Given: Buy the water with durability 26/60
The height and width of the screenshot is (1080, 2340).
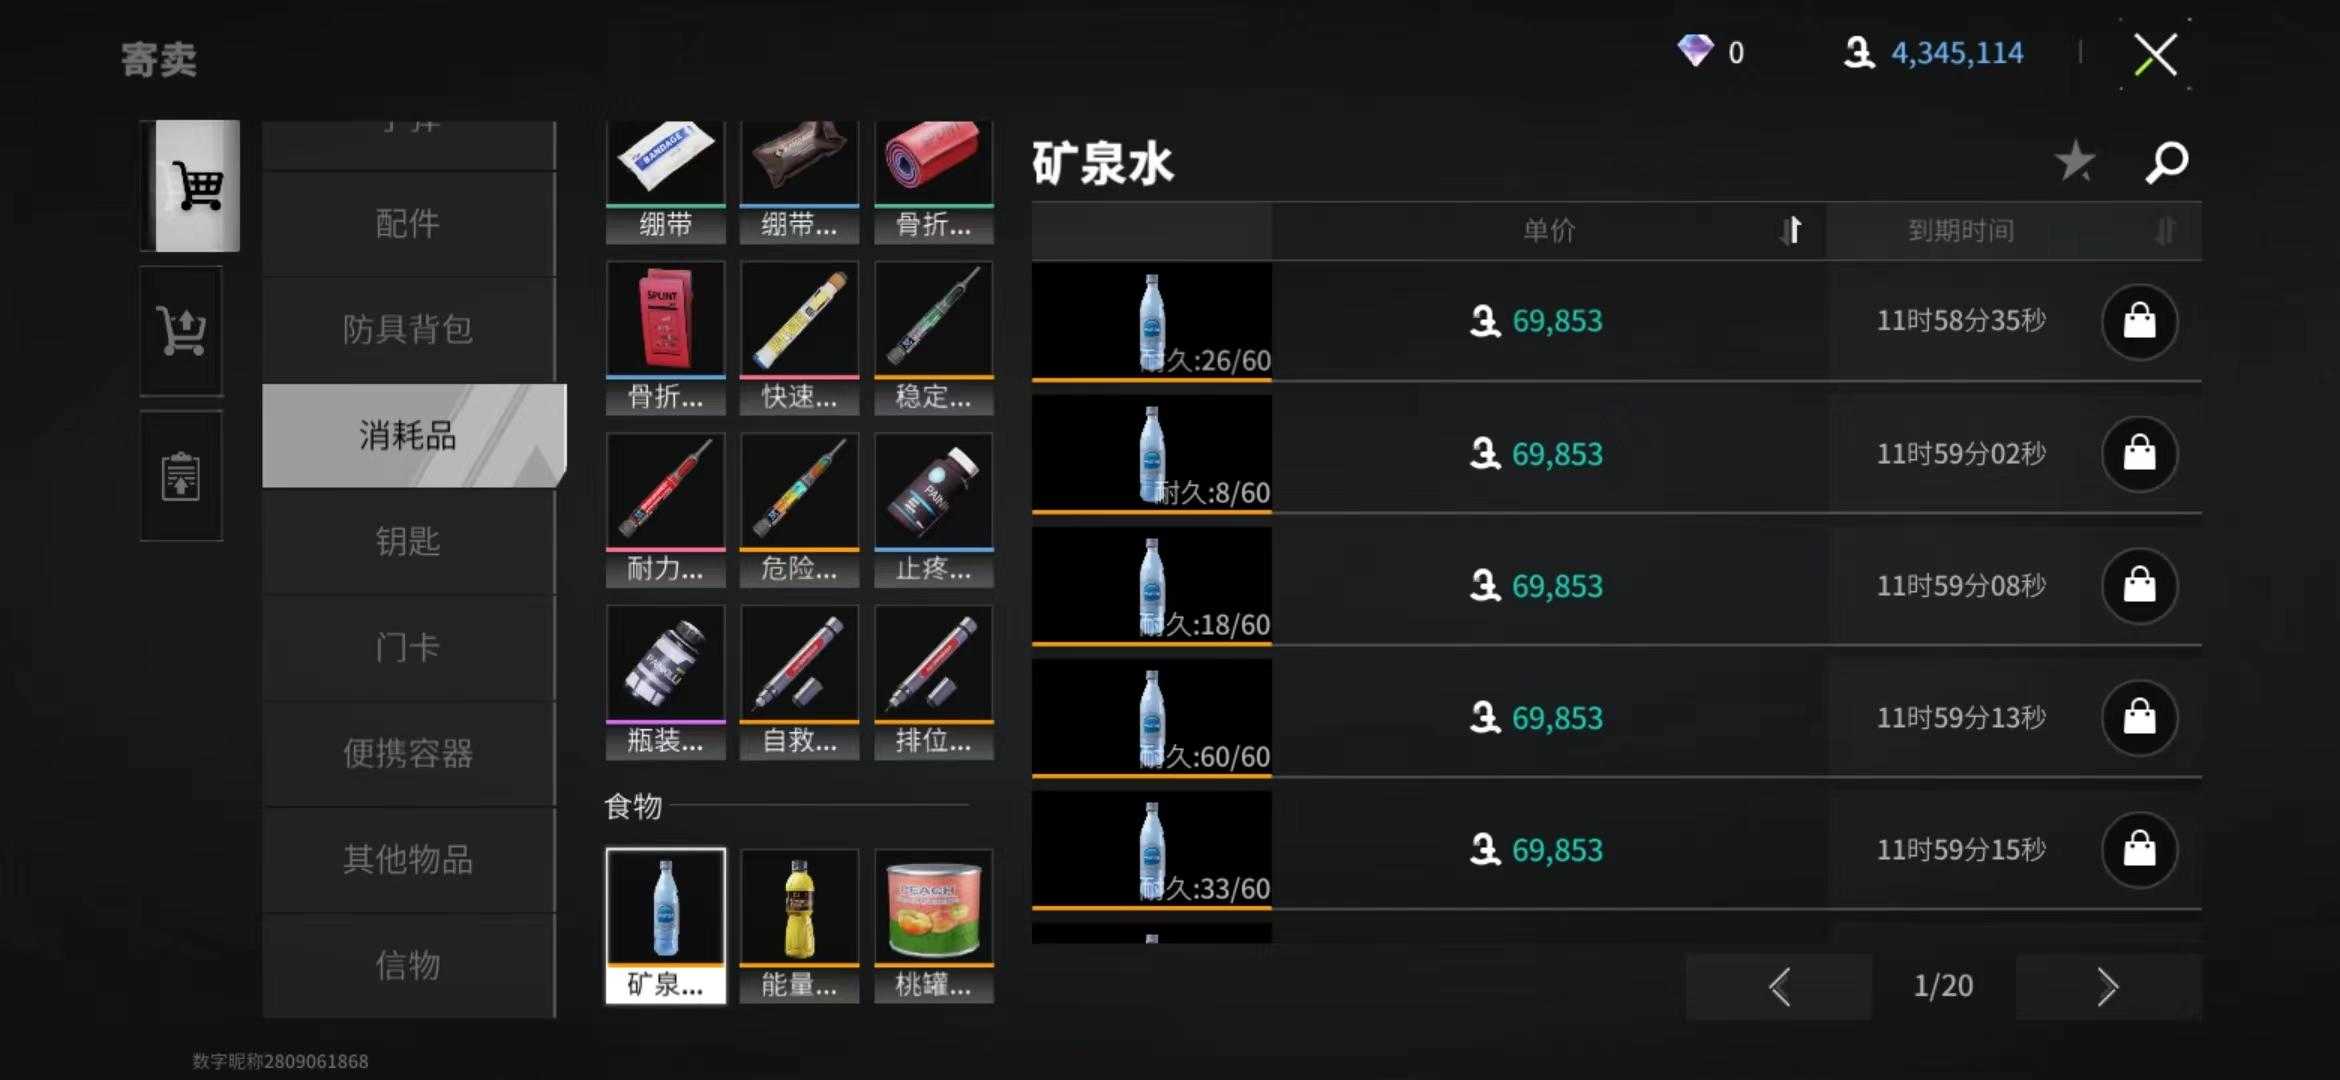Looking at the screenshot, I should (2139, 321).
